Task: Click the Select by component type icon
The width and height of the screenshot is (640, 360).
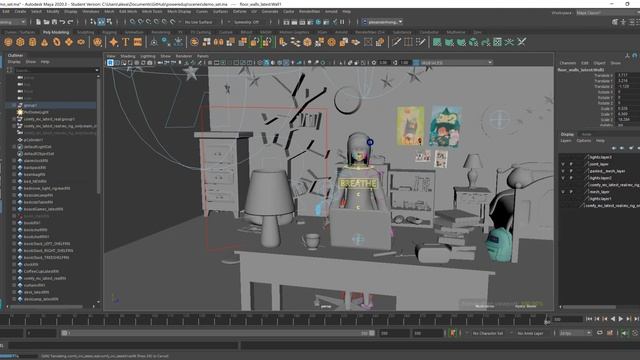Action: click(109, 22)
